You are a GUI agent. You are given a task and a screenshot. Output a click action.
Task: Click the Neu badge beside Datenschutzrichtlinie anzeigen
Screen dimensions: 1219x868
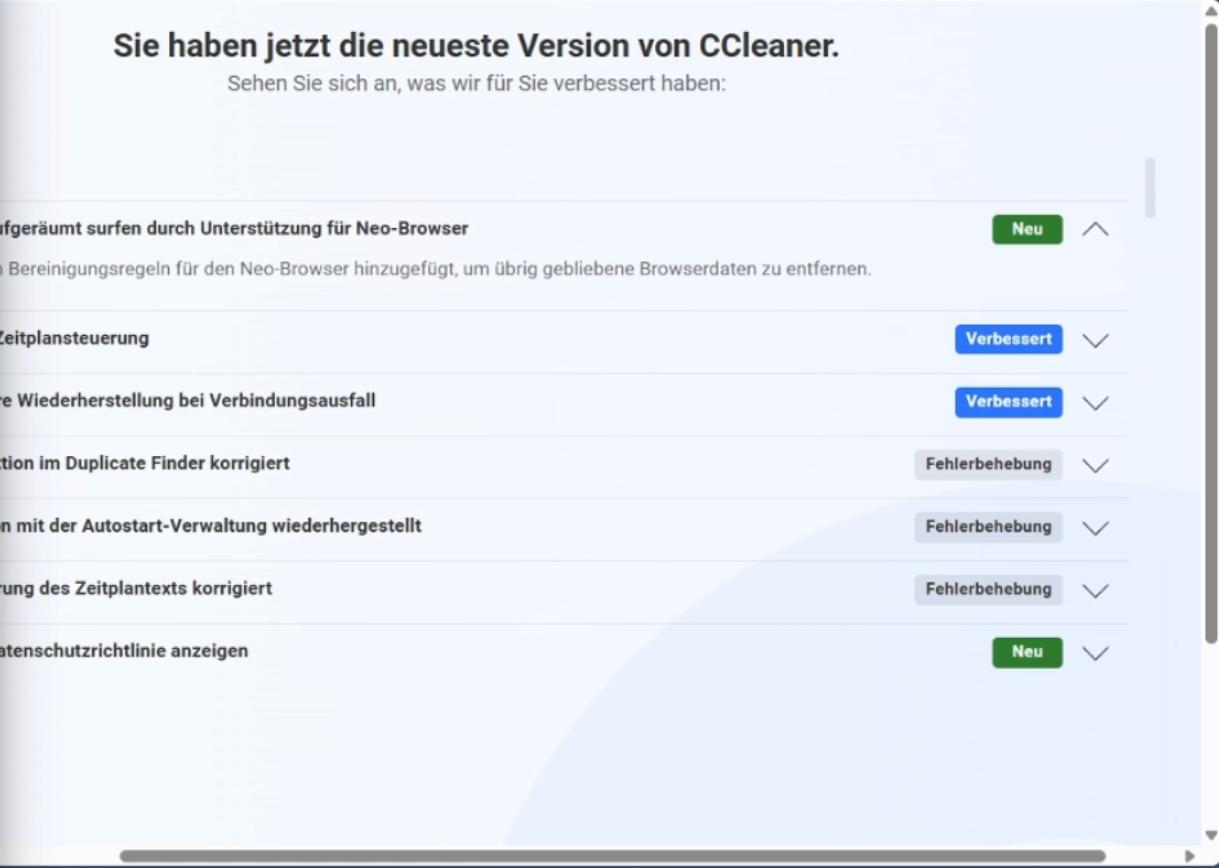[x=1027, y=652]
